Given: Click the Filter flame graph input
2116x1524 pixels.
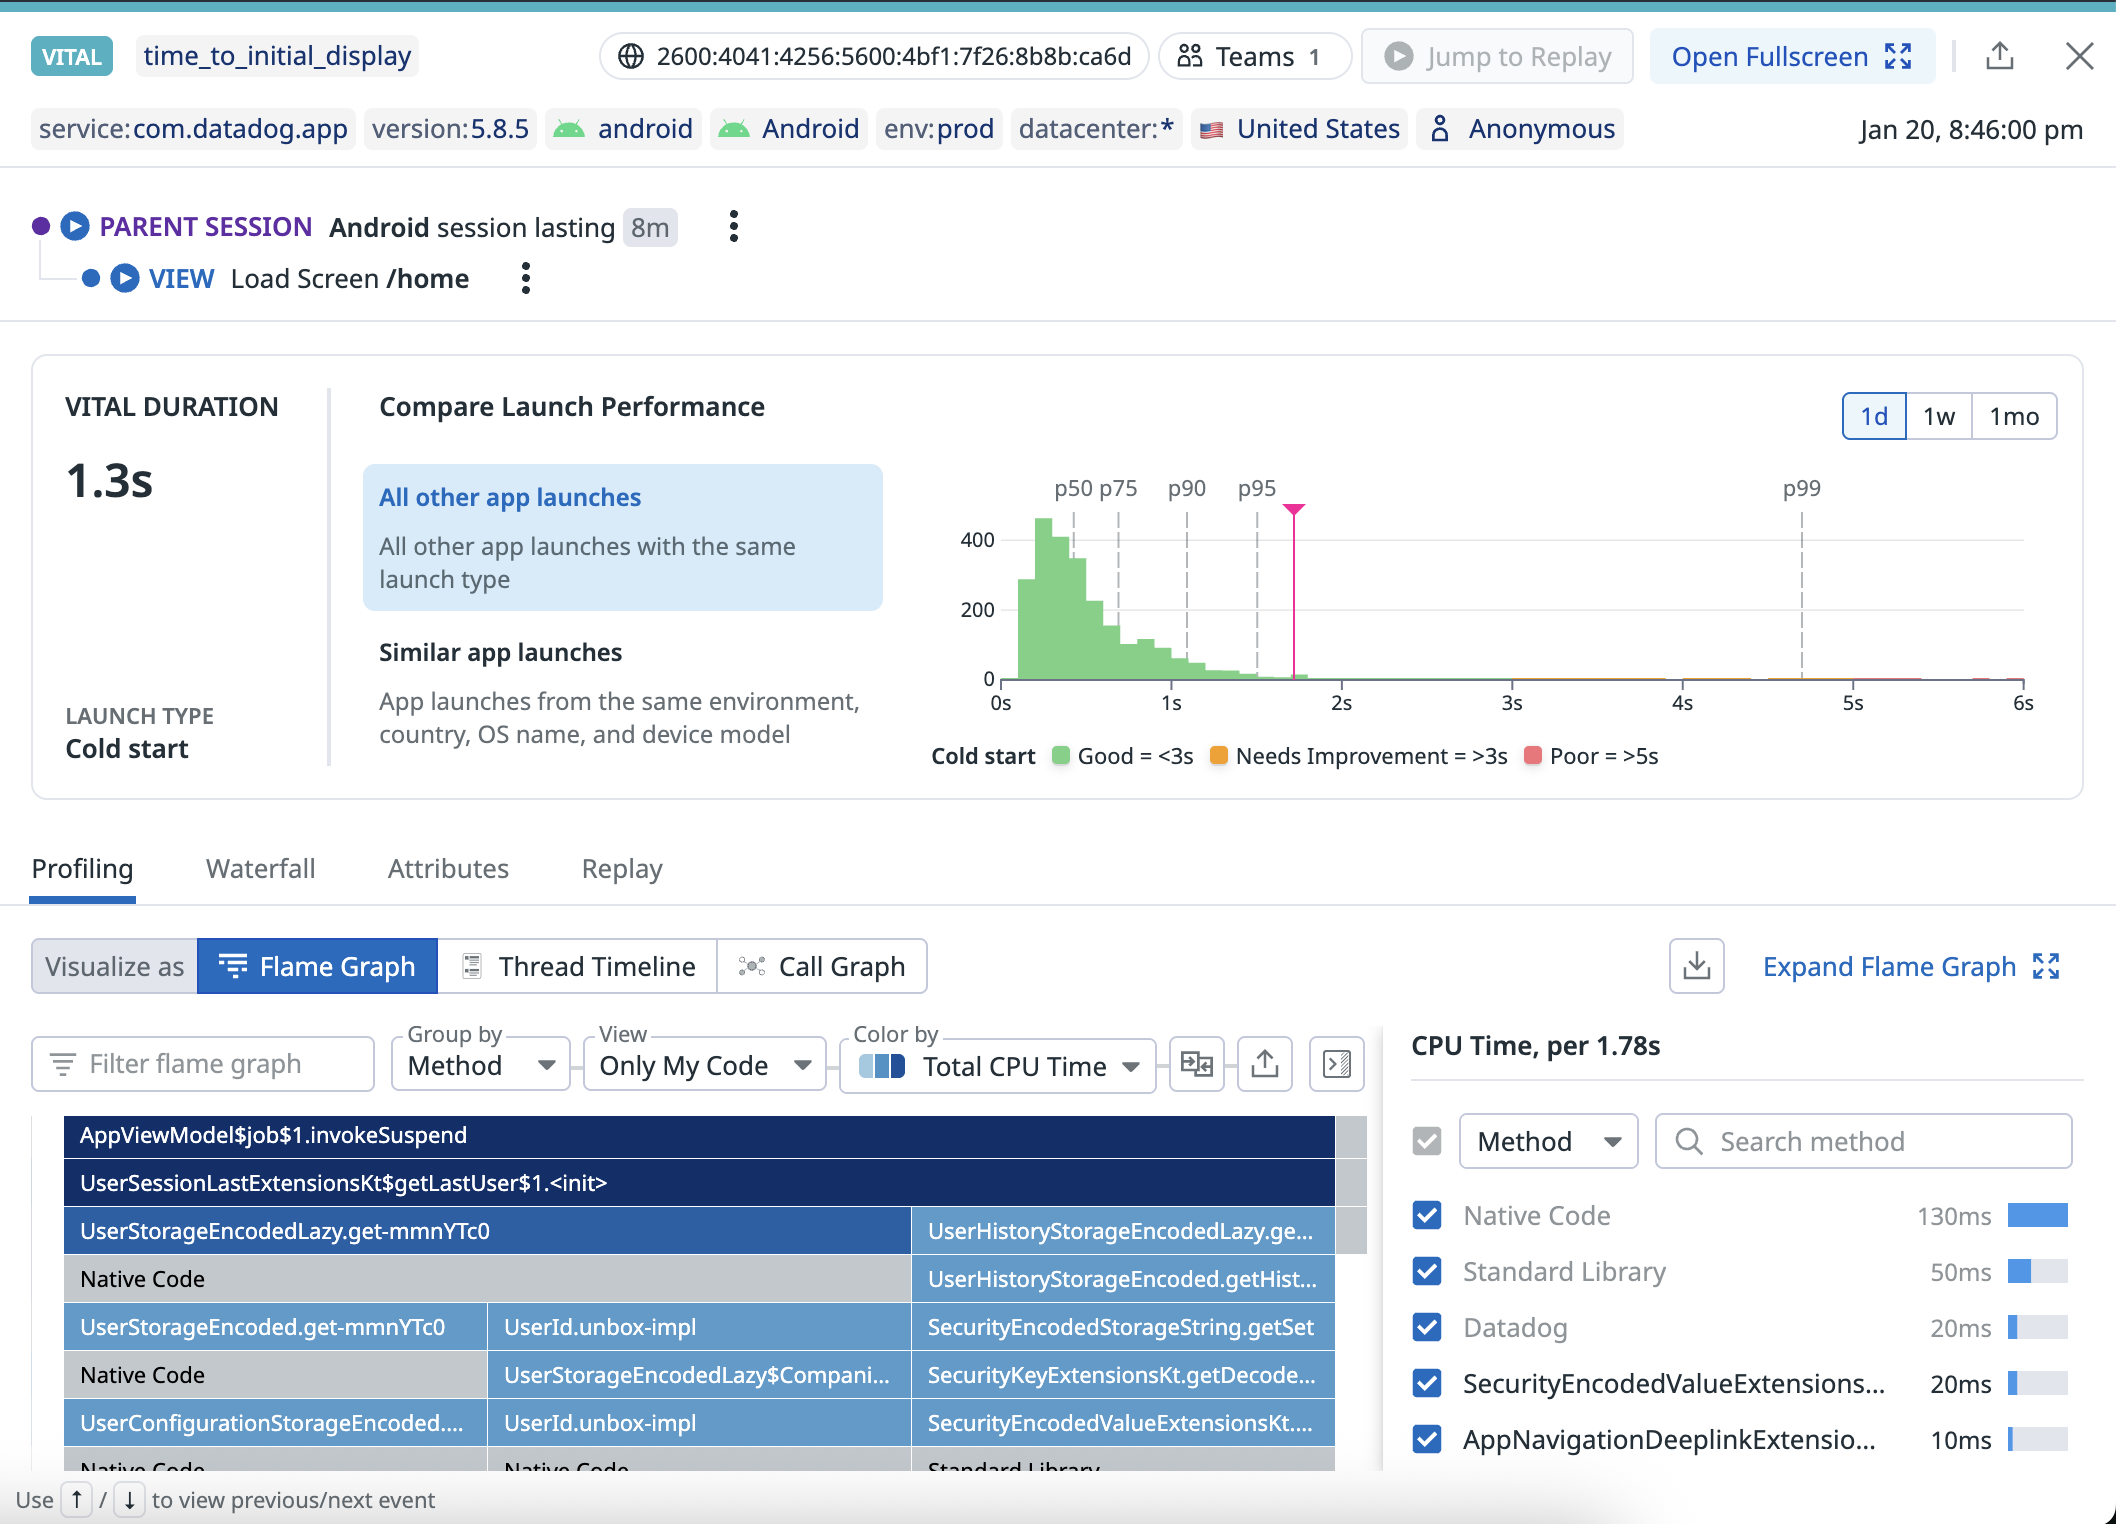Looking at the screenshot, I should pyautogui.click(x=203, y=1064).
